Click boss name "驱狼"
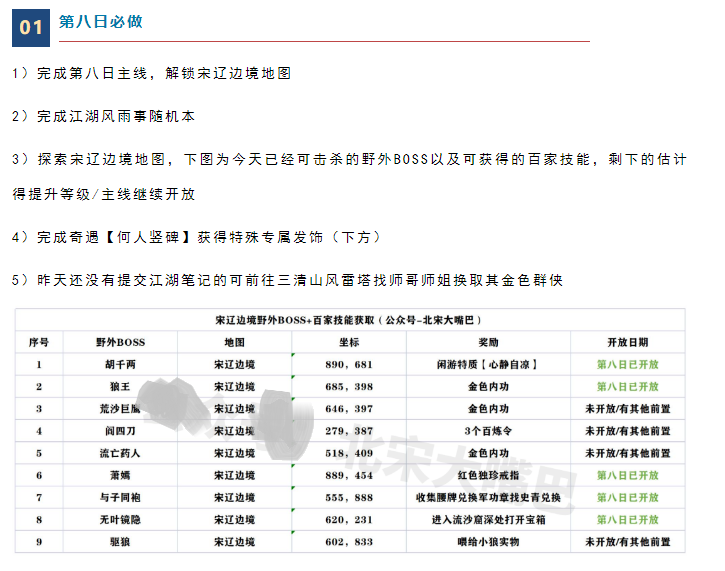Viewport: 725px width, 571px height. [120, 542]
